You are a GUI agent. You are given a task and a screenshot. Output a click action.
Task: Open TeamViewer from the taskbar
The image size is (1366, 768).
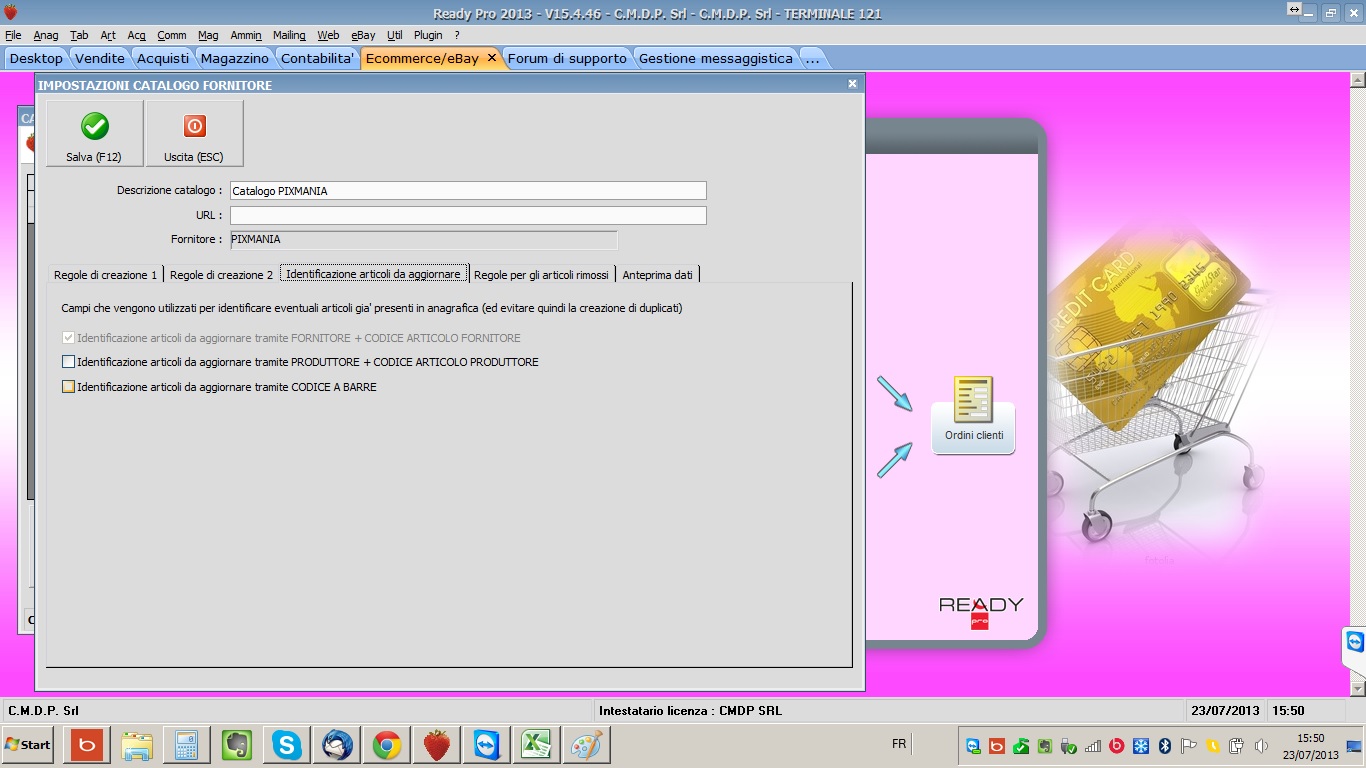(487, 745)
